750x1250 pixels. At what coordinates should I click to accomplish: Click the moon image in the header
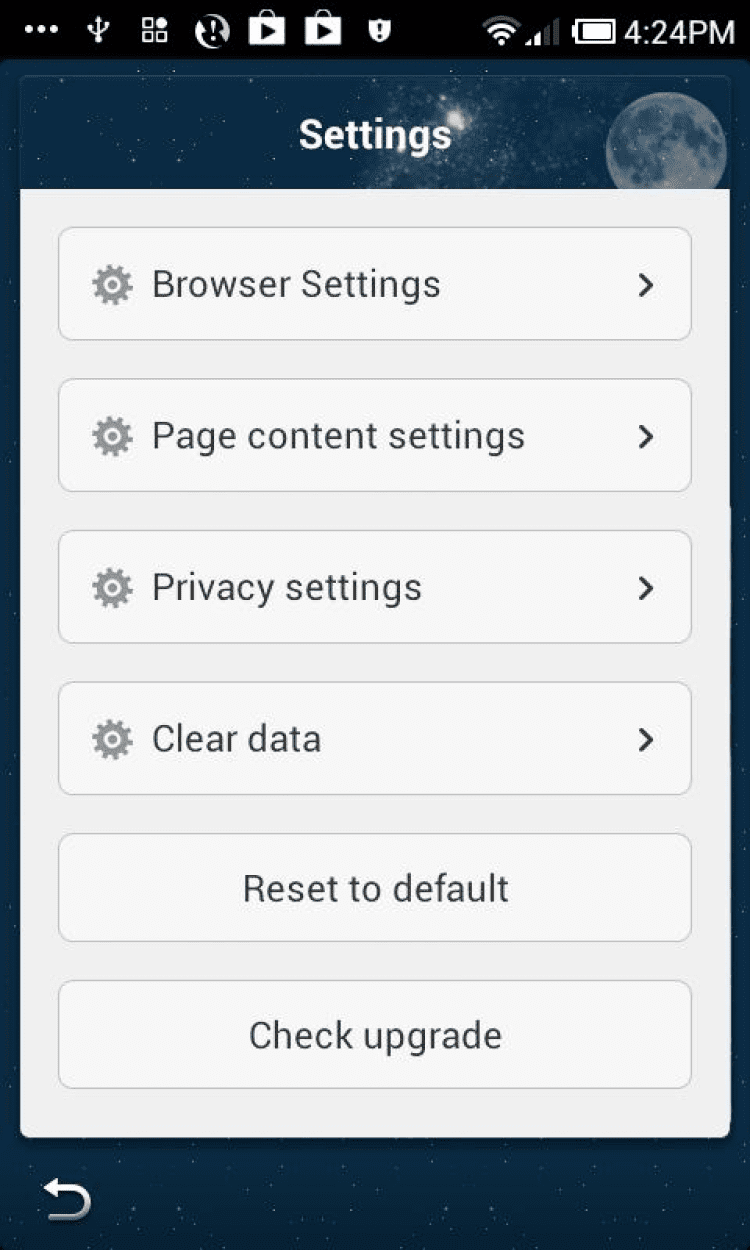tap(666, 141)
